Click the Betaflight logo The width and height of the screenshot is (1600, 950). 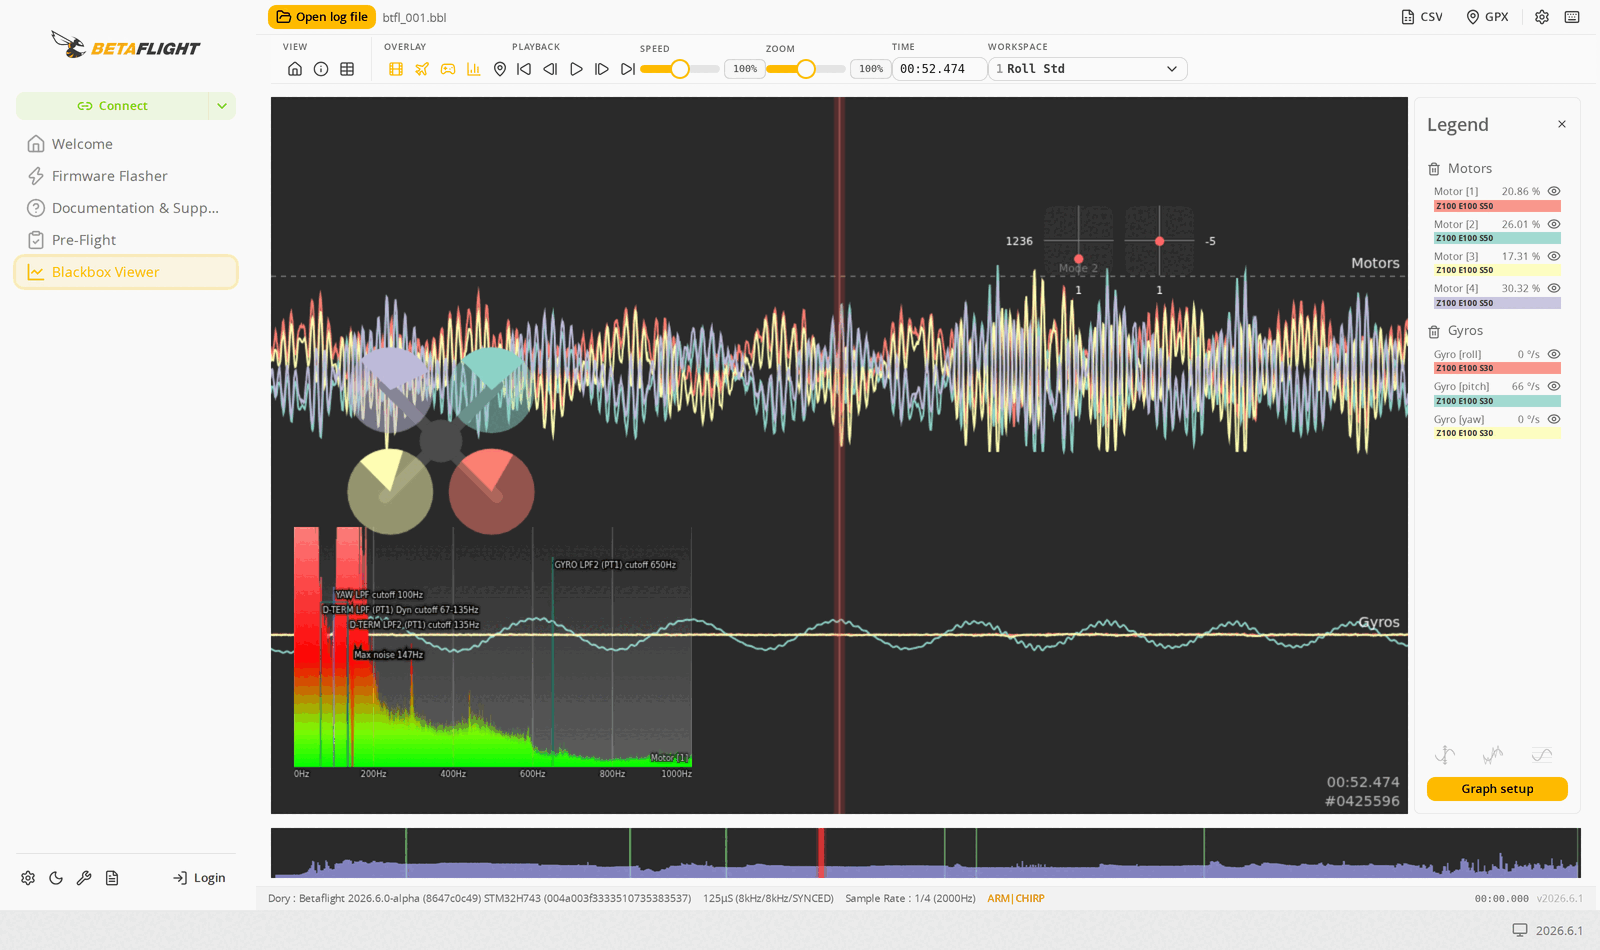click(x=126, y=46)
